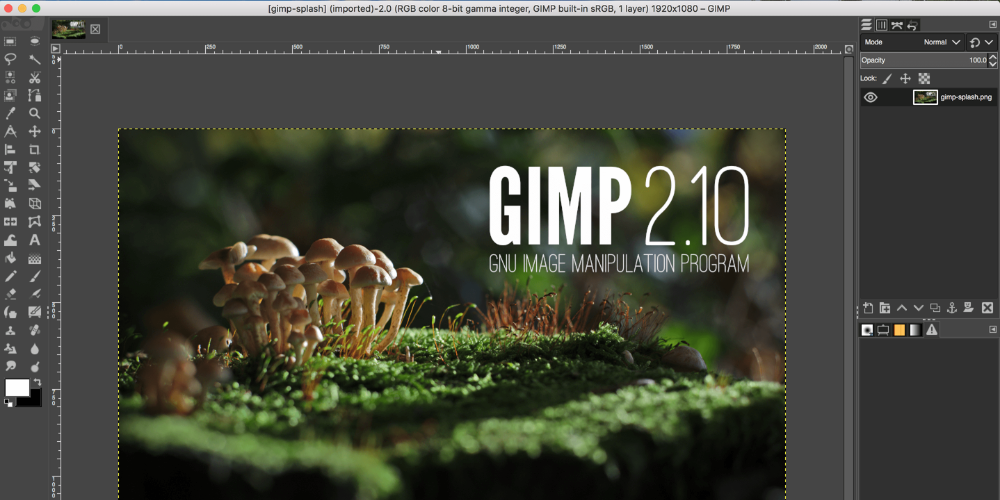The height and width of the screenshot is (500, 1000).
Task: Select the Airbrush tool
Action: (x=34, y=294)
